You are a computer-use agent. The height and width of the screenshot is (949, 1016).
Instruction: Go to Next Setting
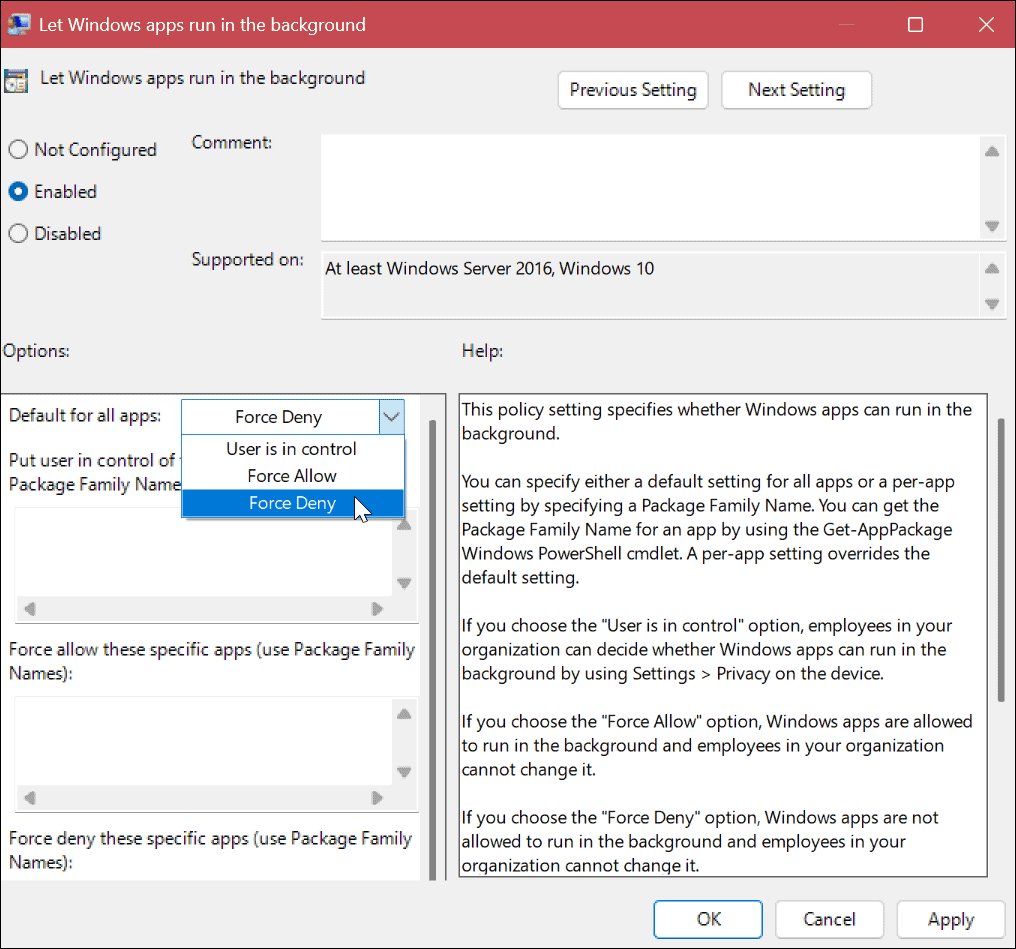[x=796, y=90]
